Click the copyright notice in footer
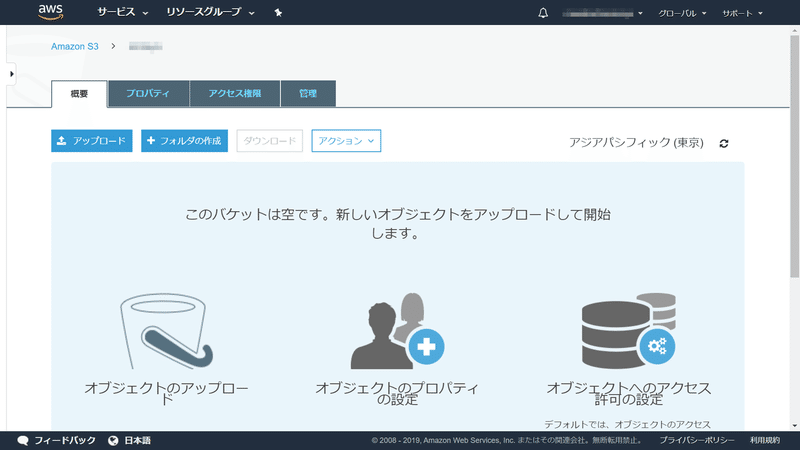This screenshot has height=450, width=800. pos(509,440)
